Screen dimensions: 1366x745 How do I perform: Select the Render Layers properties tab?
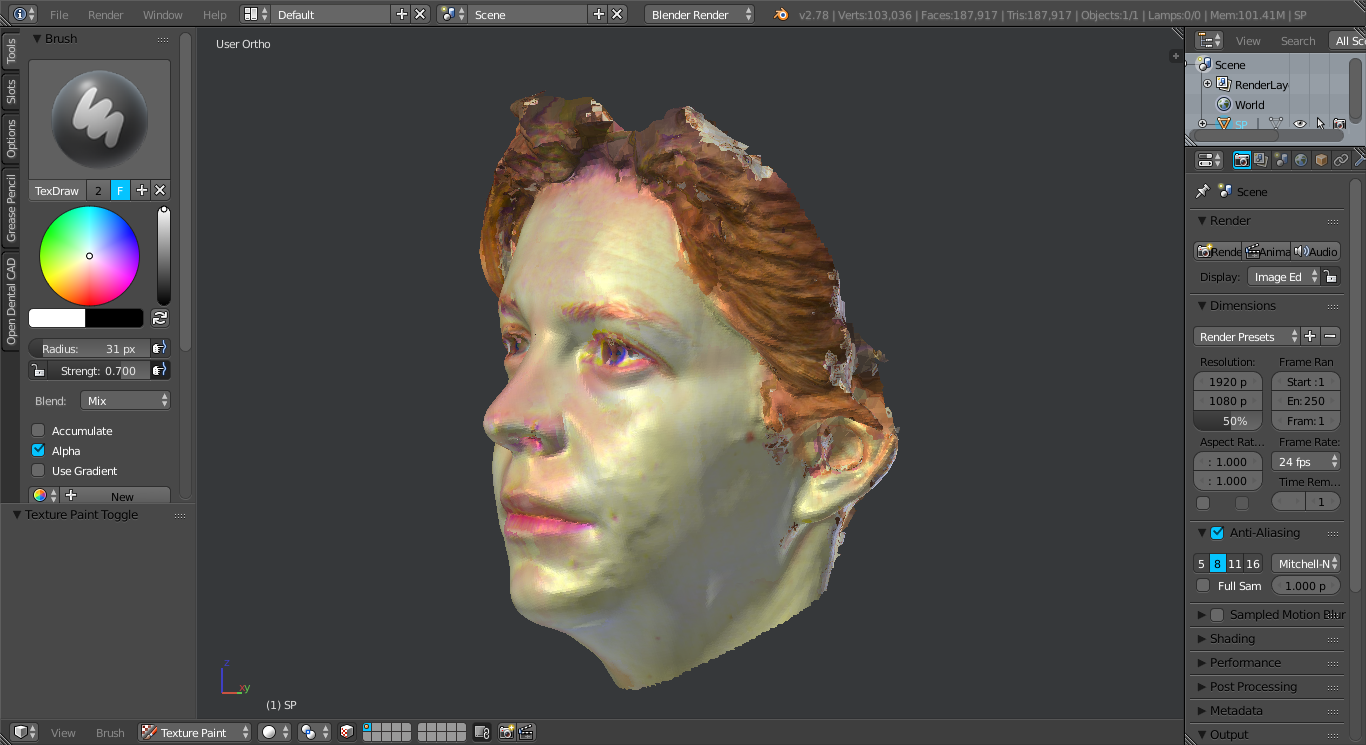pyautogui.click(x=1261, y=160)
